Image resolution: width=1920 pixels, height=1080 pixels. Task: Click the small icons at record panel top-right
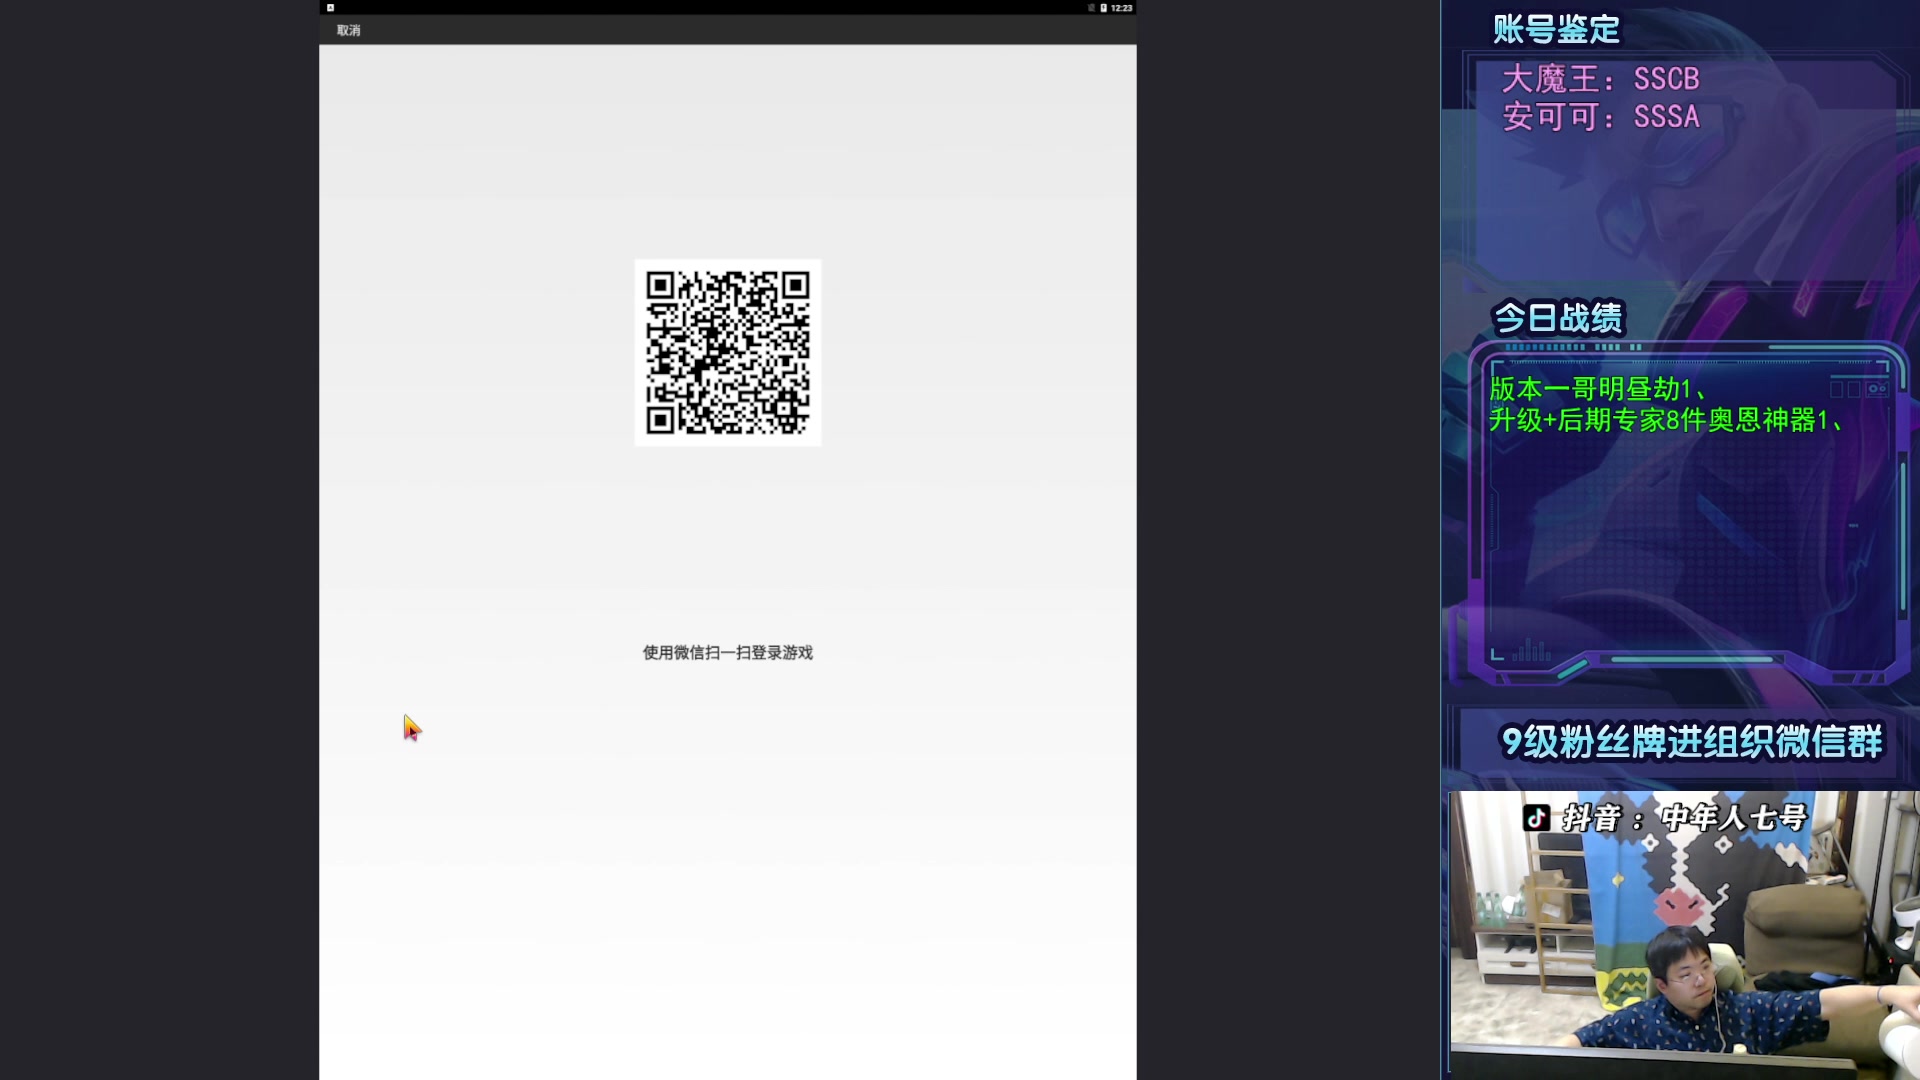pyautogui.click(x=1858, y=389)
